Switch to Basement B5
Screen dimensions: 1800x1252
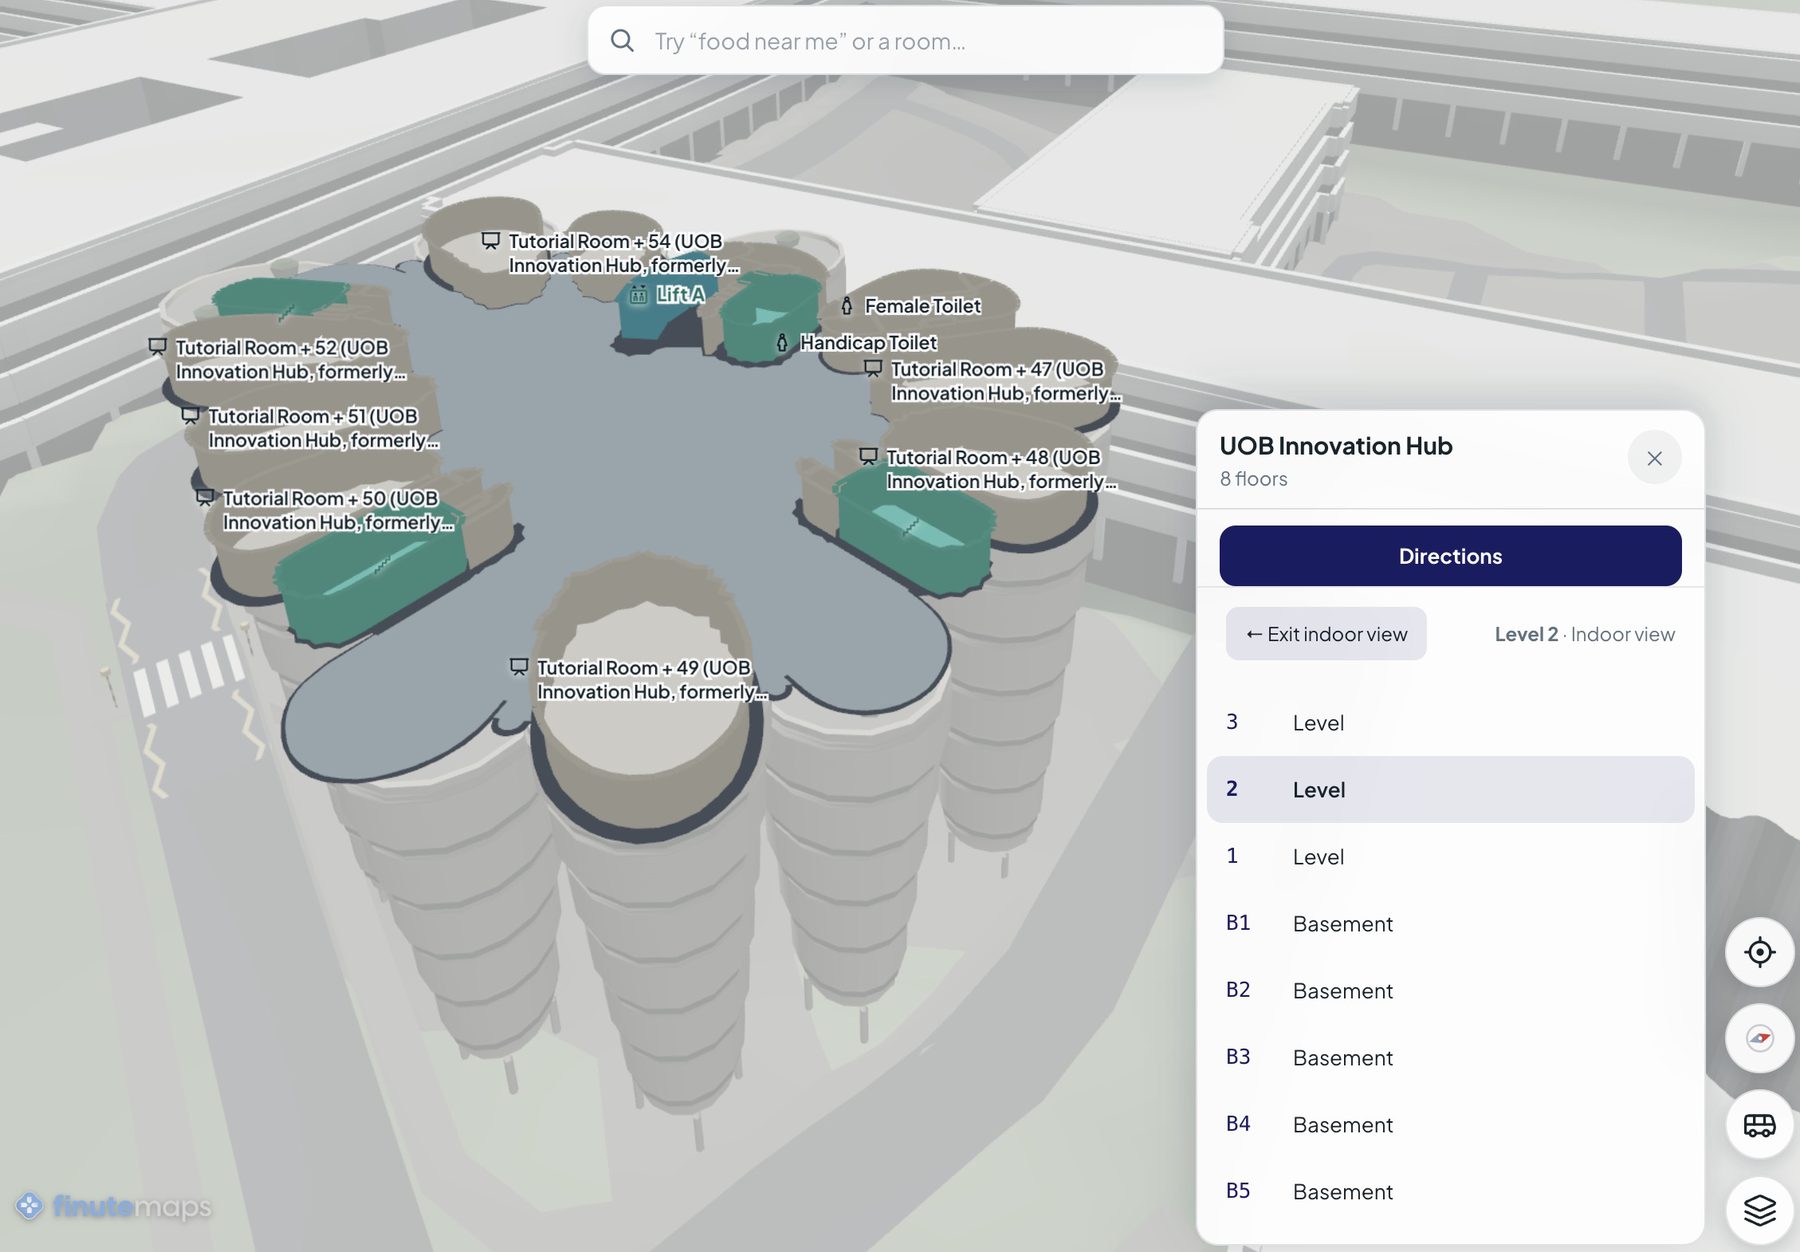(1450, 1191)
